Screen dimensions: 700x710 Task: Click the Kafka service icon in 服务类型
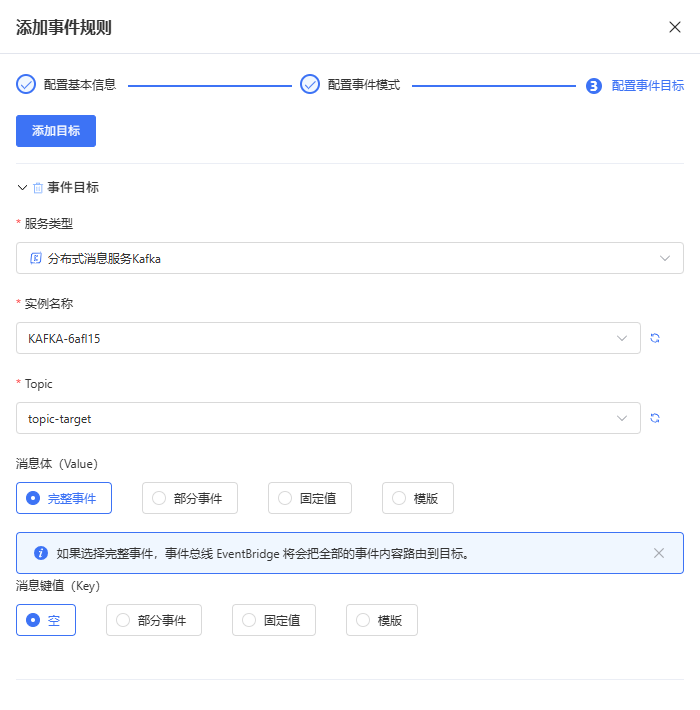click(x=36, y=258)
